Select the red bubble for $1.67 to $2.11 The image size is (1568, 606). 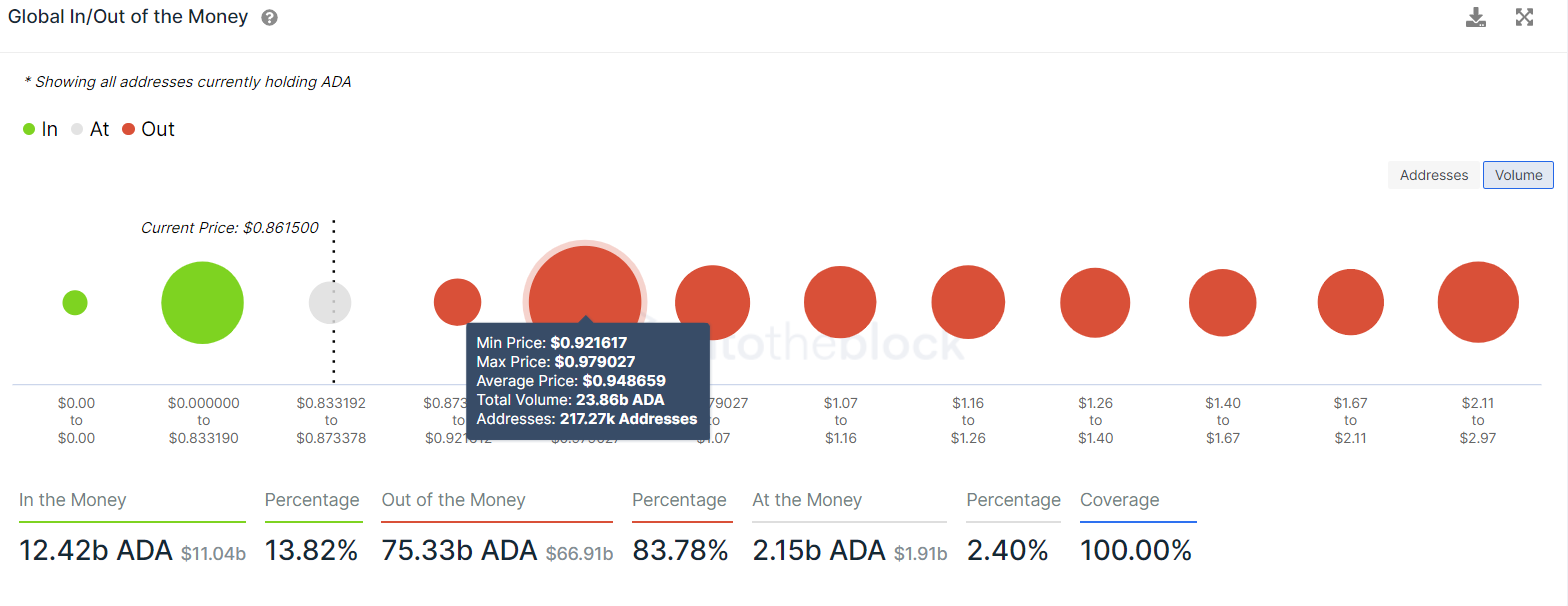click(1351, 302)
